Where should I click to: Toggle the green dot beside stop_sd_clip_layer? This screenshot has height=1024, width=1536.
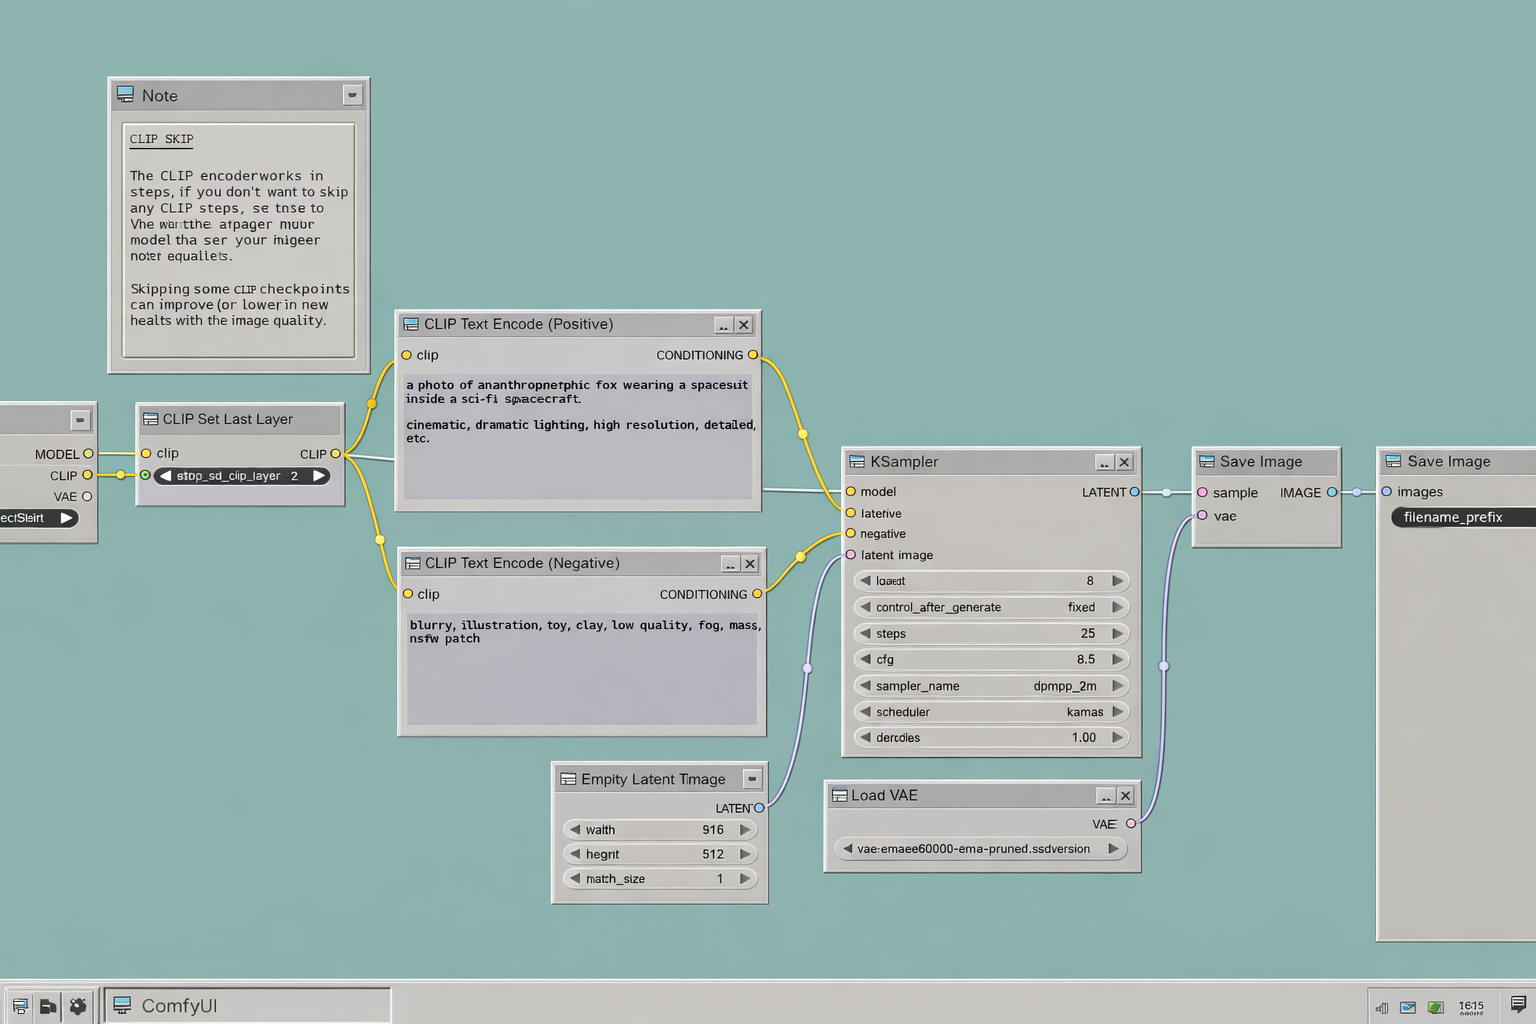145,475
